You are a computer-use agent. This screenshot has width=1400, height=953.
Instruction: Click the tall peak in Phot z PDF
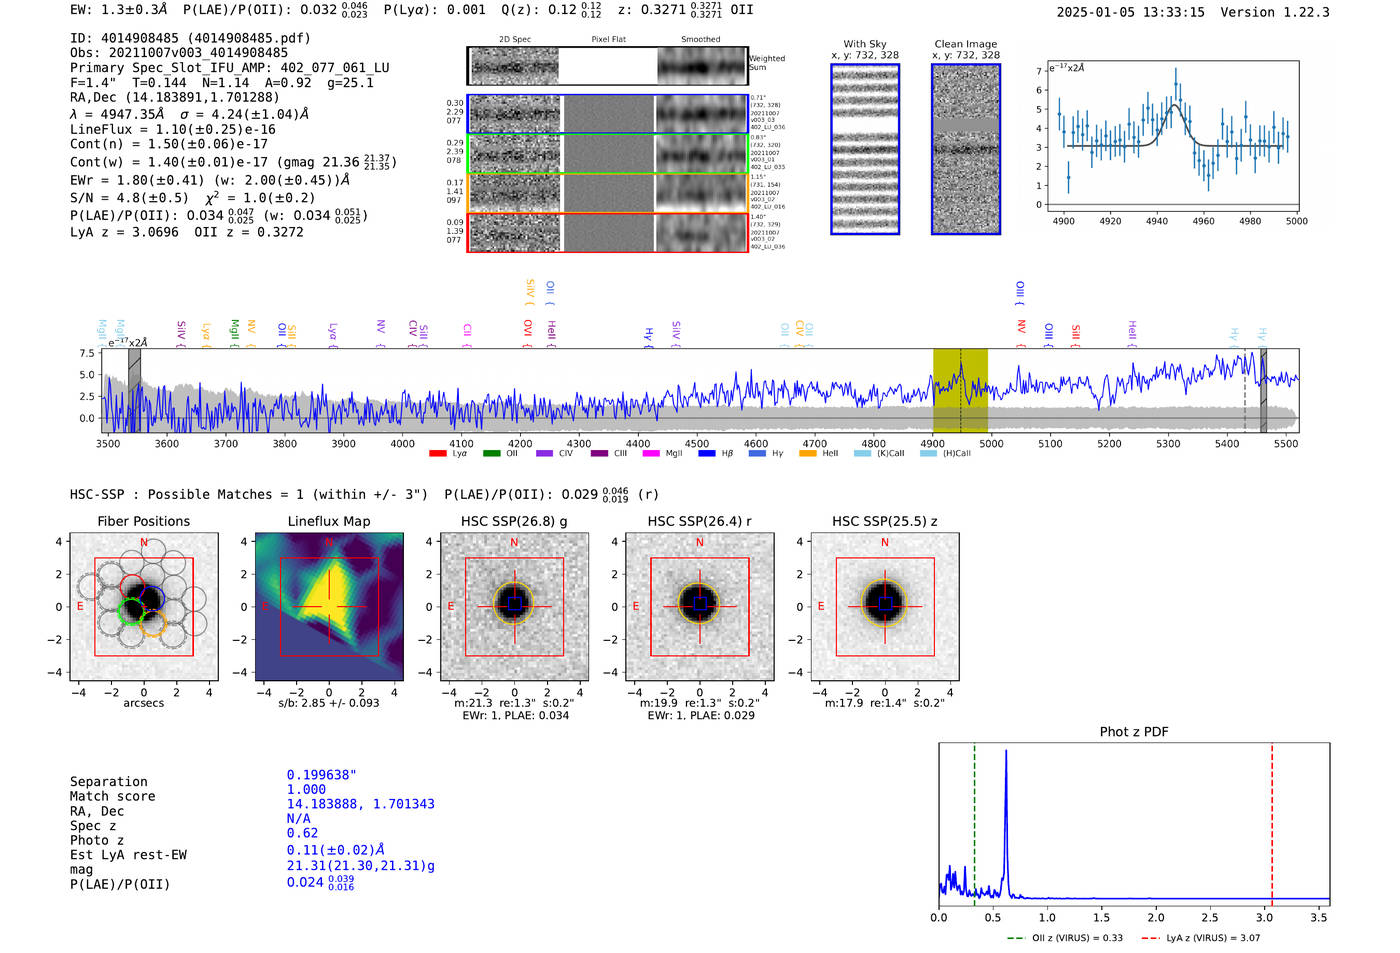pyautogui.click(x=1005, y=752)
